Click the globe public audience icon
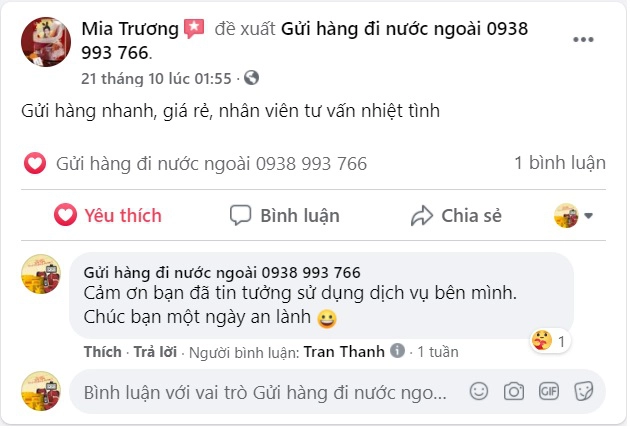 [x=252, y=78]
